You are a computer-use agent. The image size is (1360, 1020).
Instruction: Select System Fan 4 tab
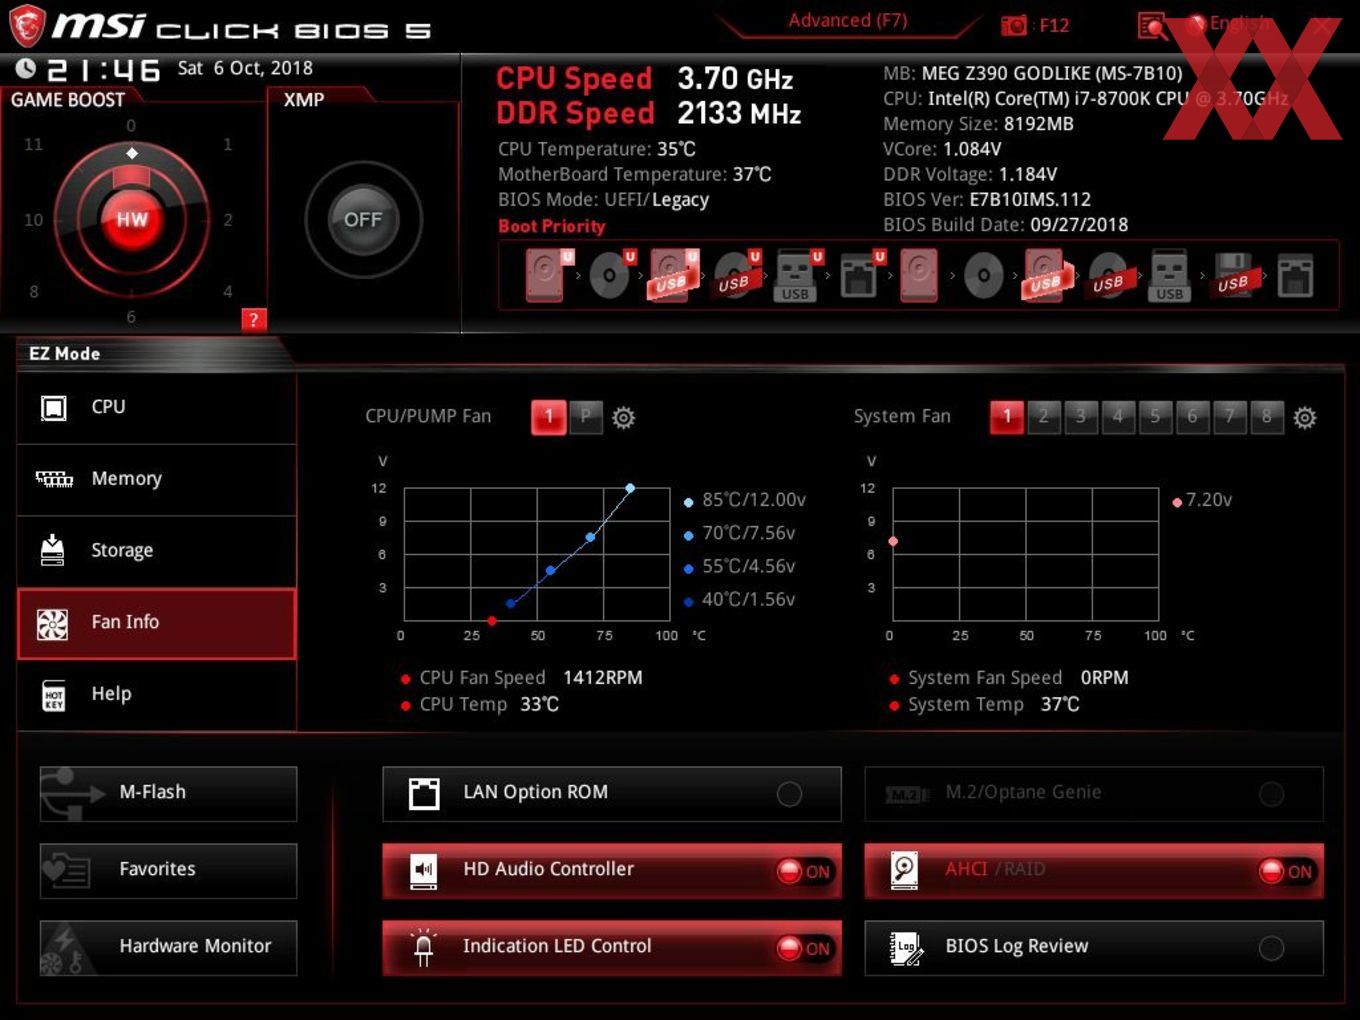1117,417
